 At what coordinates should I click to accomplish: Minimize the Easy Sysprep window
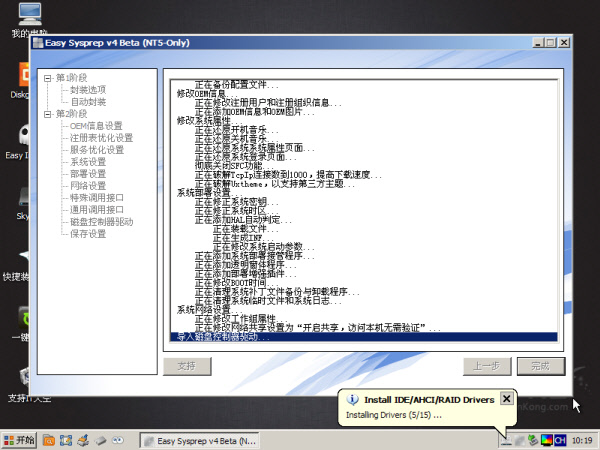coord(538,43)
